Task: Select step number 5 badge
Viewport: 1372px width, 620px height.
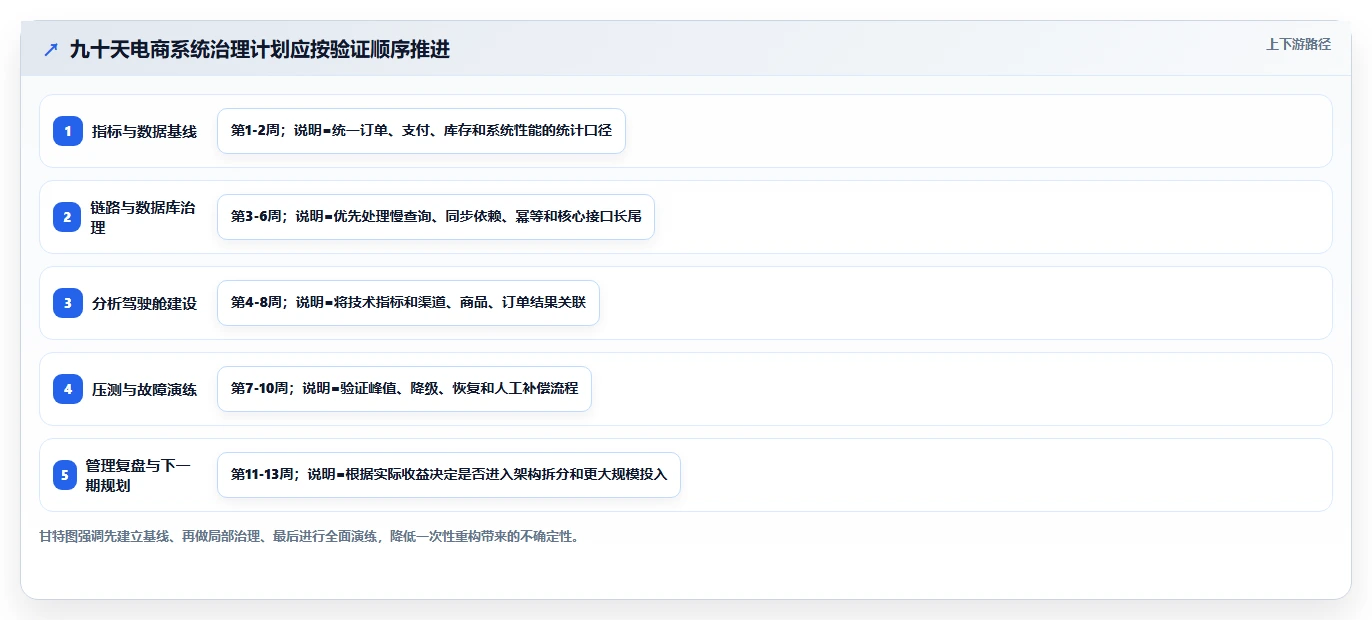Action: pyautogui.click(x=65, y=475)
